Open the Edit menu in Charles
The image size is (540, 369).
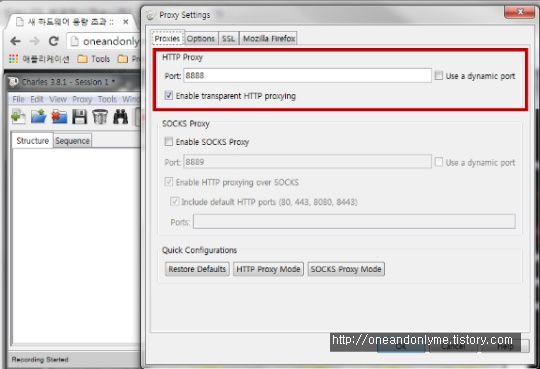pos(37,100)
